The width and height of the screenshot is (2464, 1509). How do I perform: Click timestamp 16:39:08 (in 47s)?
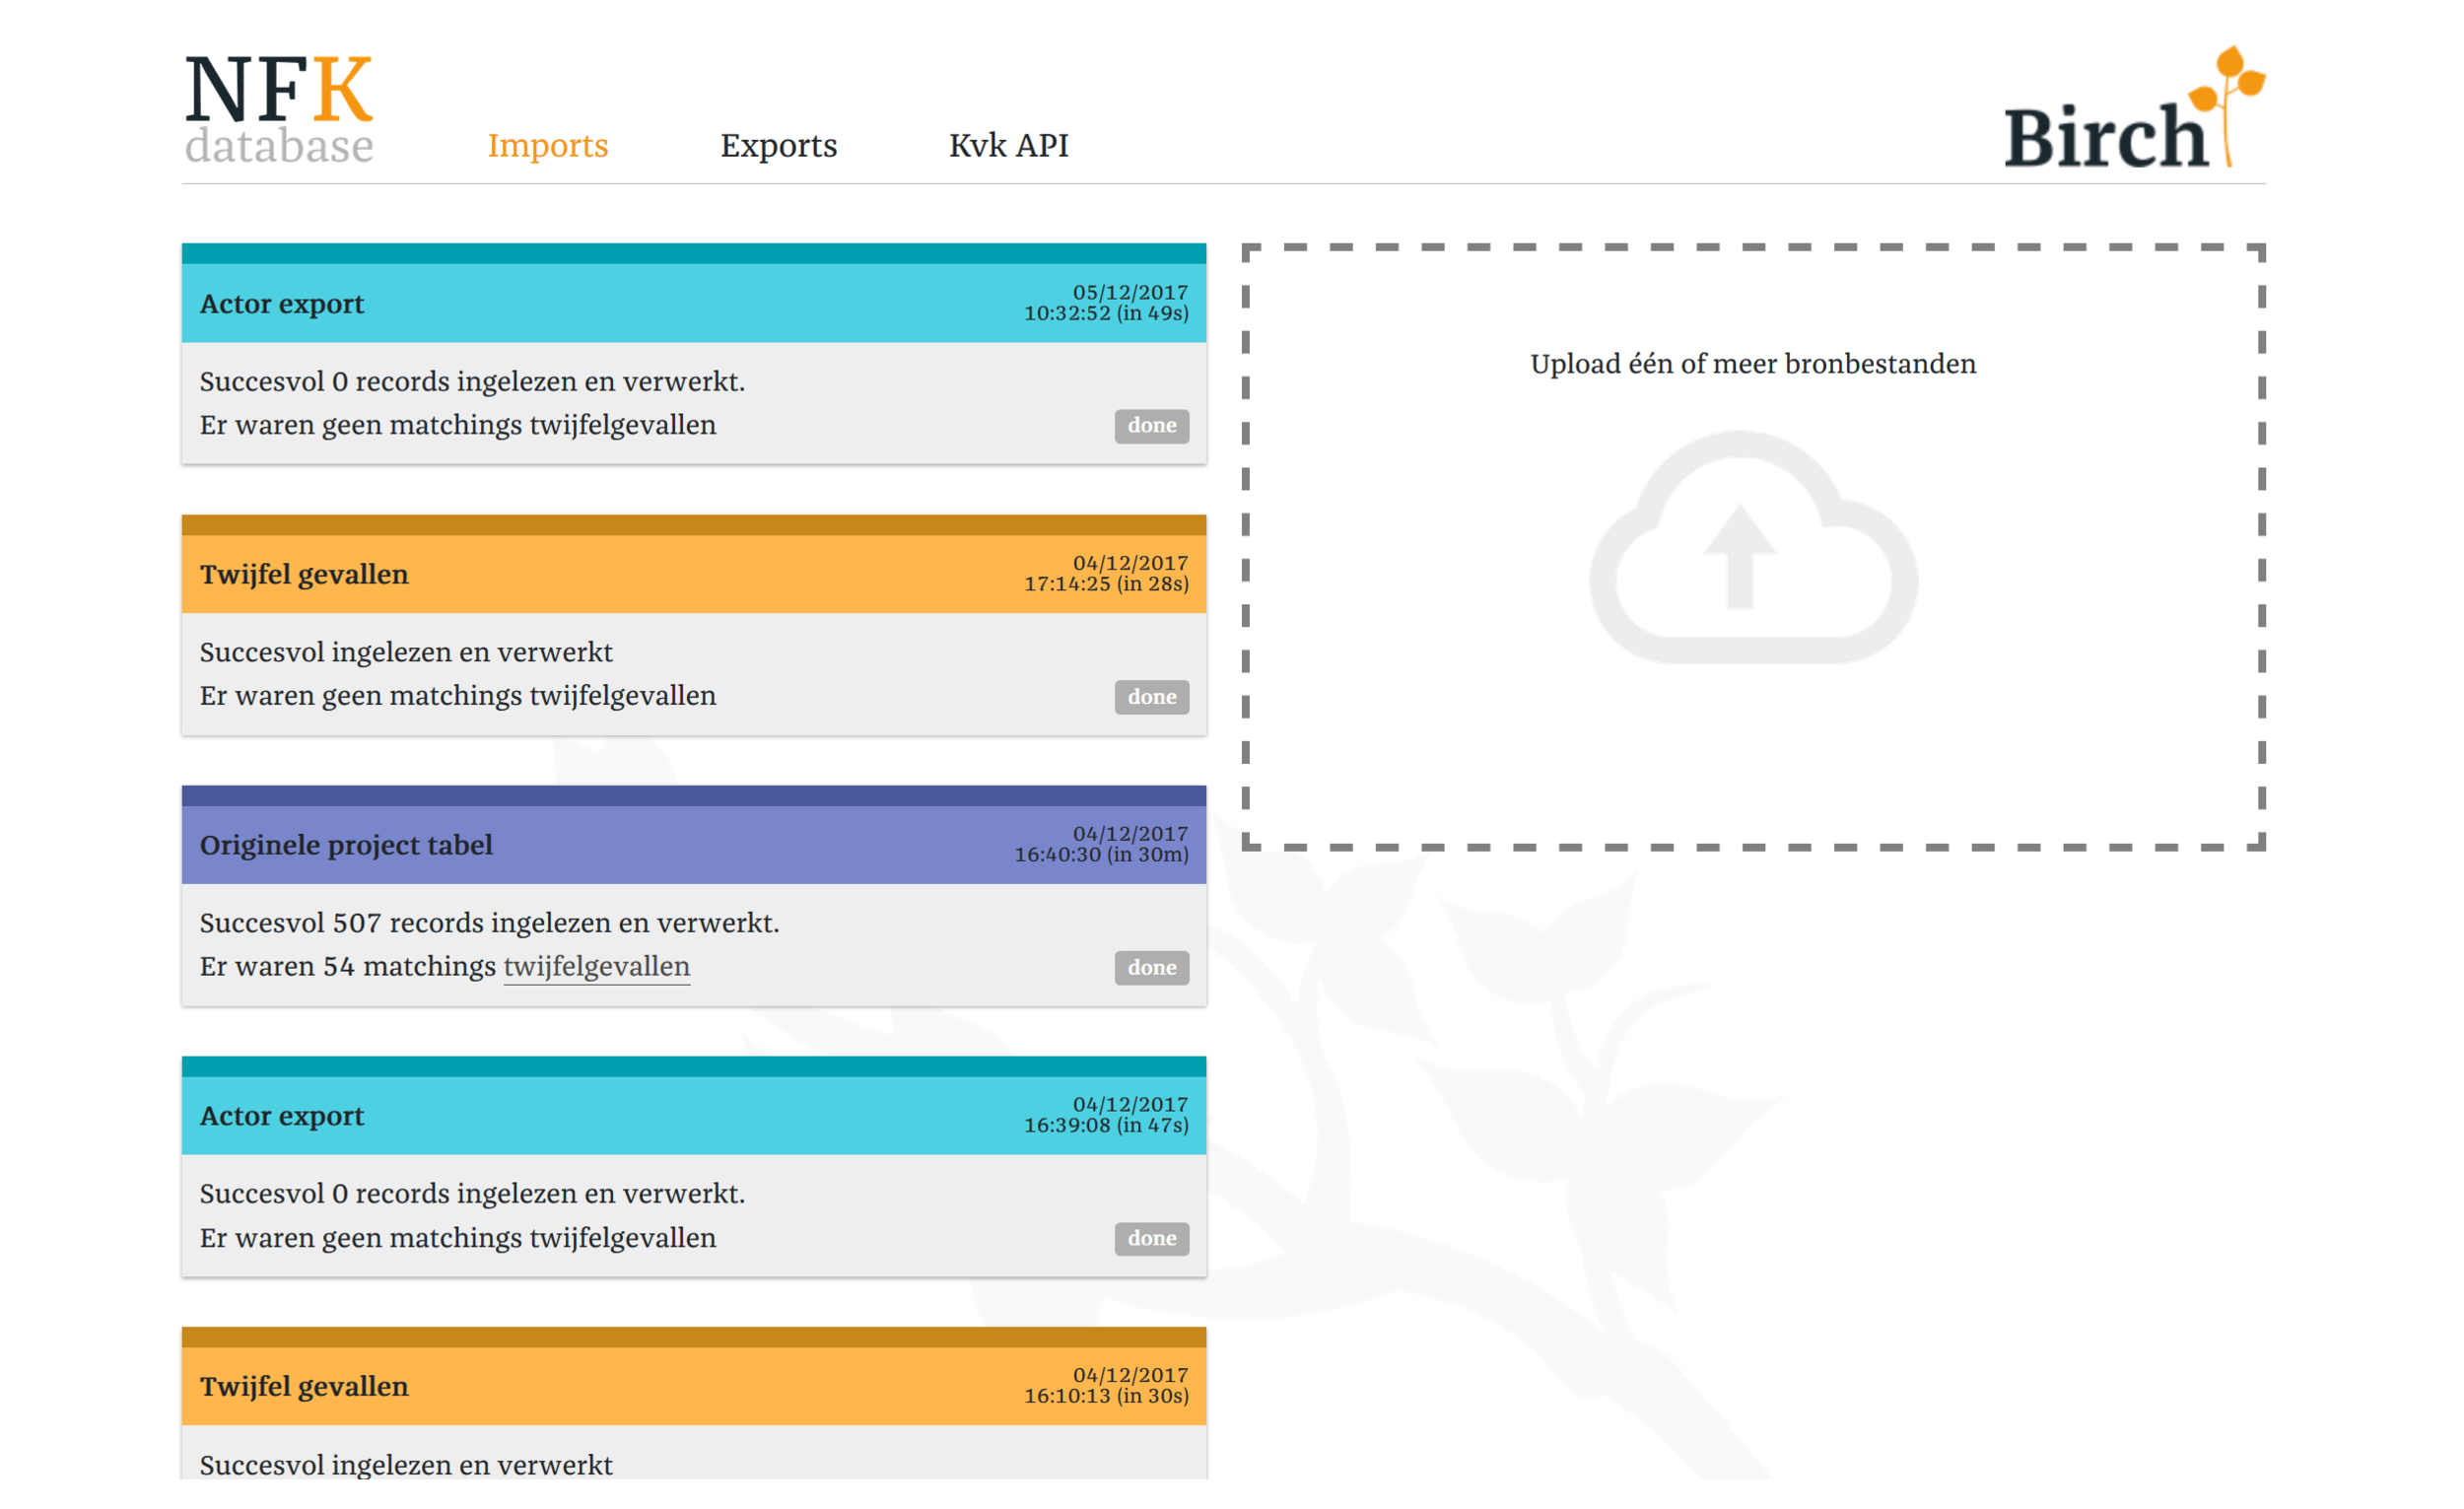1106,1126
